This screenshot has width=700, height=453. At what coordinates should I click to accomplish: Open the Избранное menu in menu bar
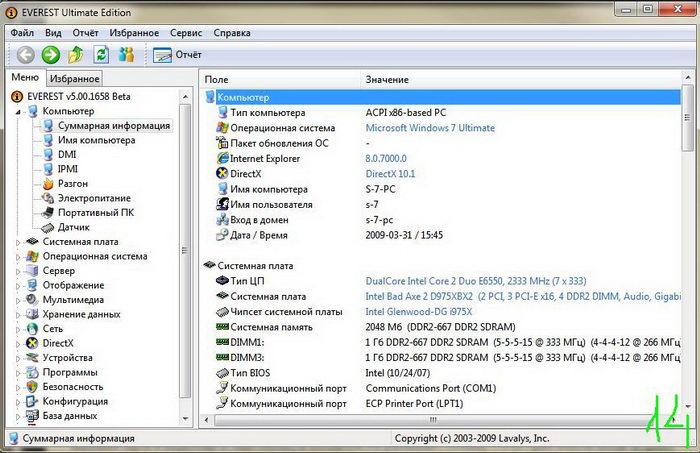click(x=134, y=33)
